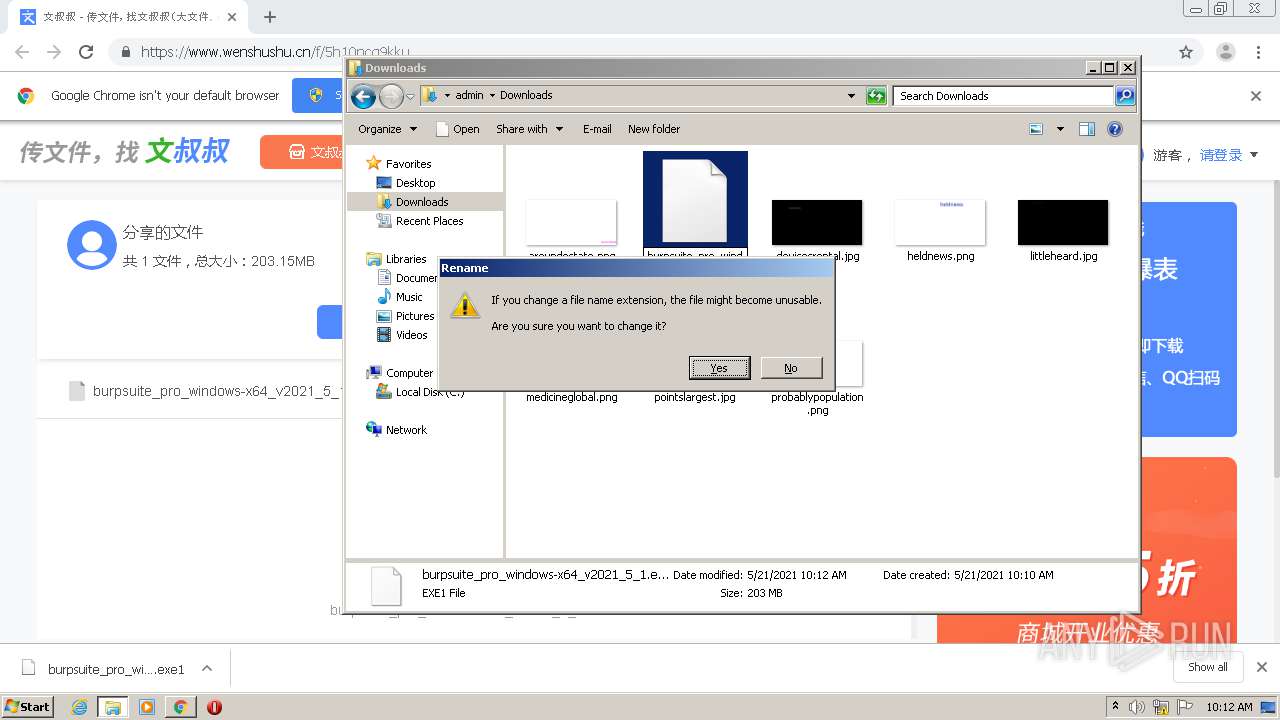Open Windows Media Player taskbar icon
The width and height of the screenshot is (1280, 720).
pos(147,707)
